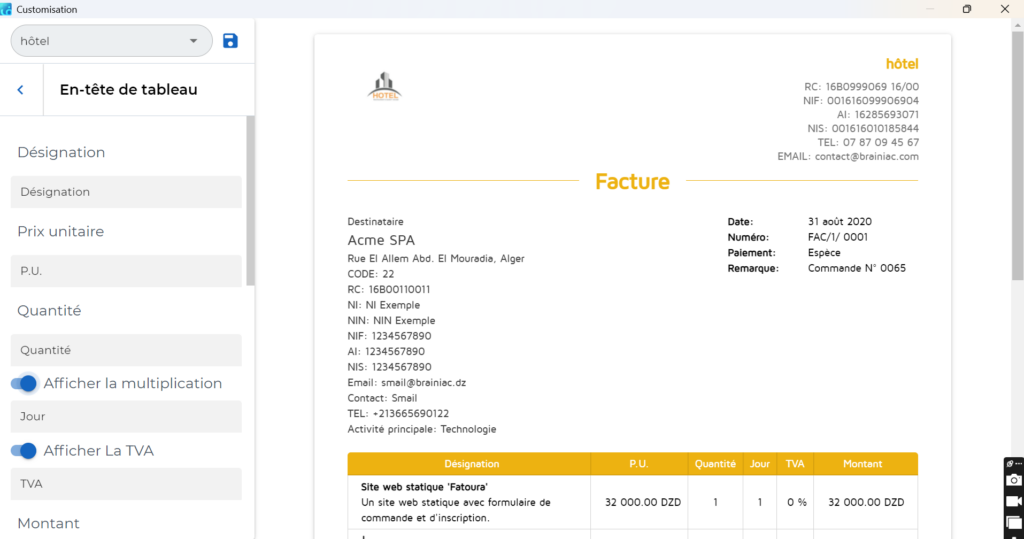This screenshot has width=1024, height=539.
Task: Click the Montant column header in invoice table
Action: click(x=862, y=464)
